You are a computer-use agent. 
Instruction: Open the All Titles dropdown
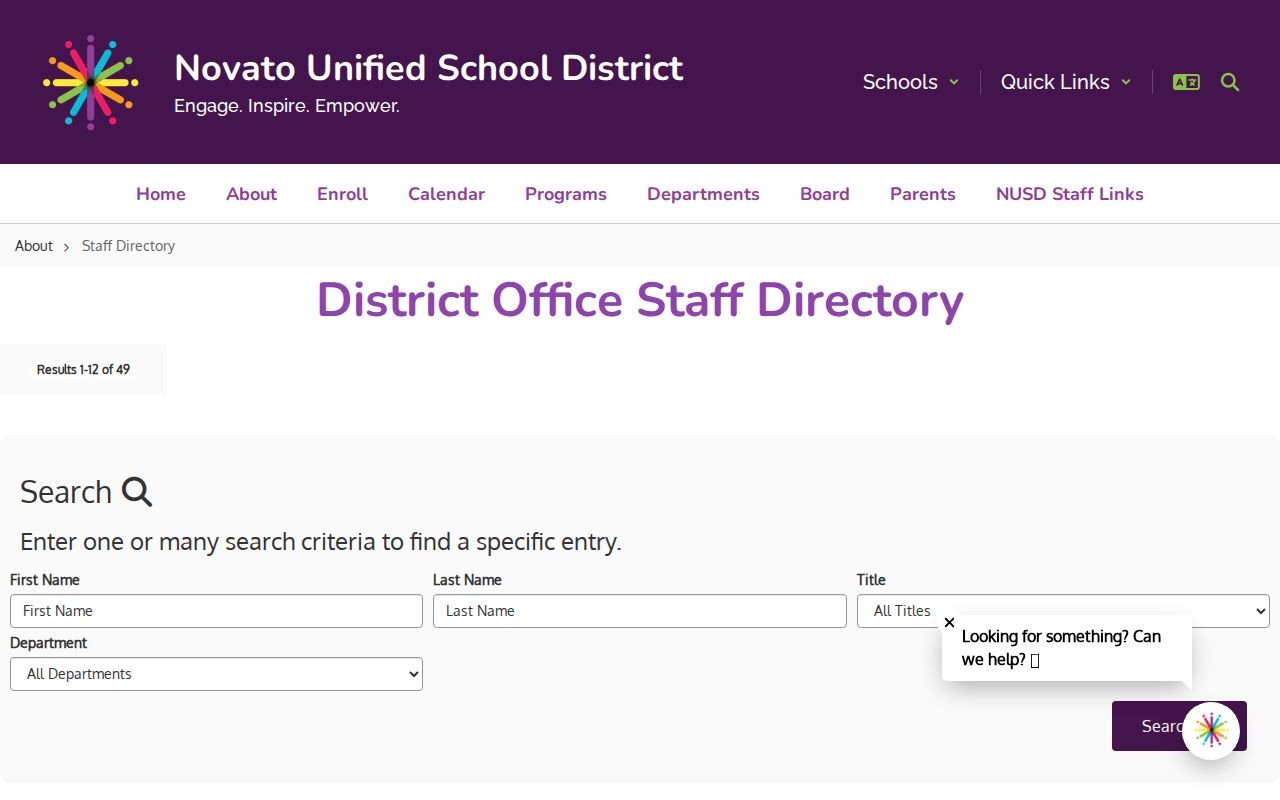tap(1063, 611)
